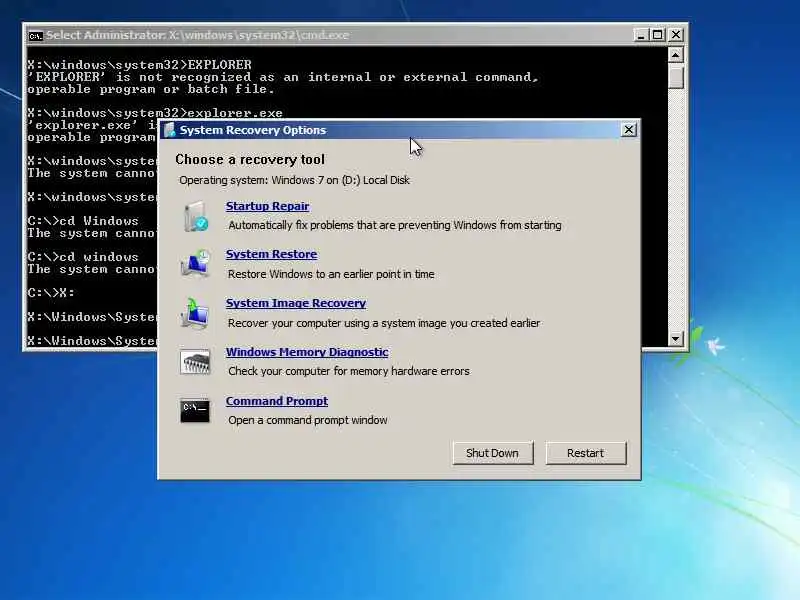Click 'Restore Windows to an earlier point in time' text
The width and height of the screenshot is (800, 600).
tap(331, 274)
